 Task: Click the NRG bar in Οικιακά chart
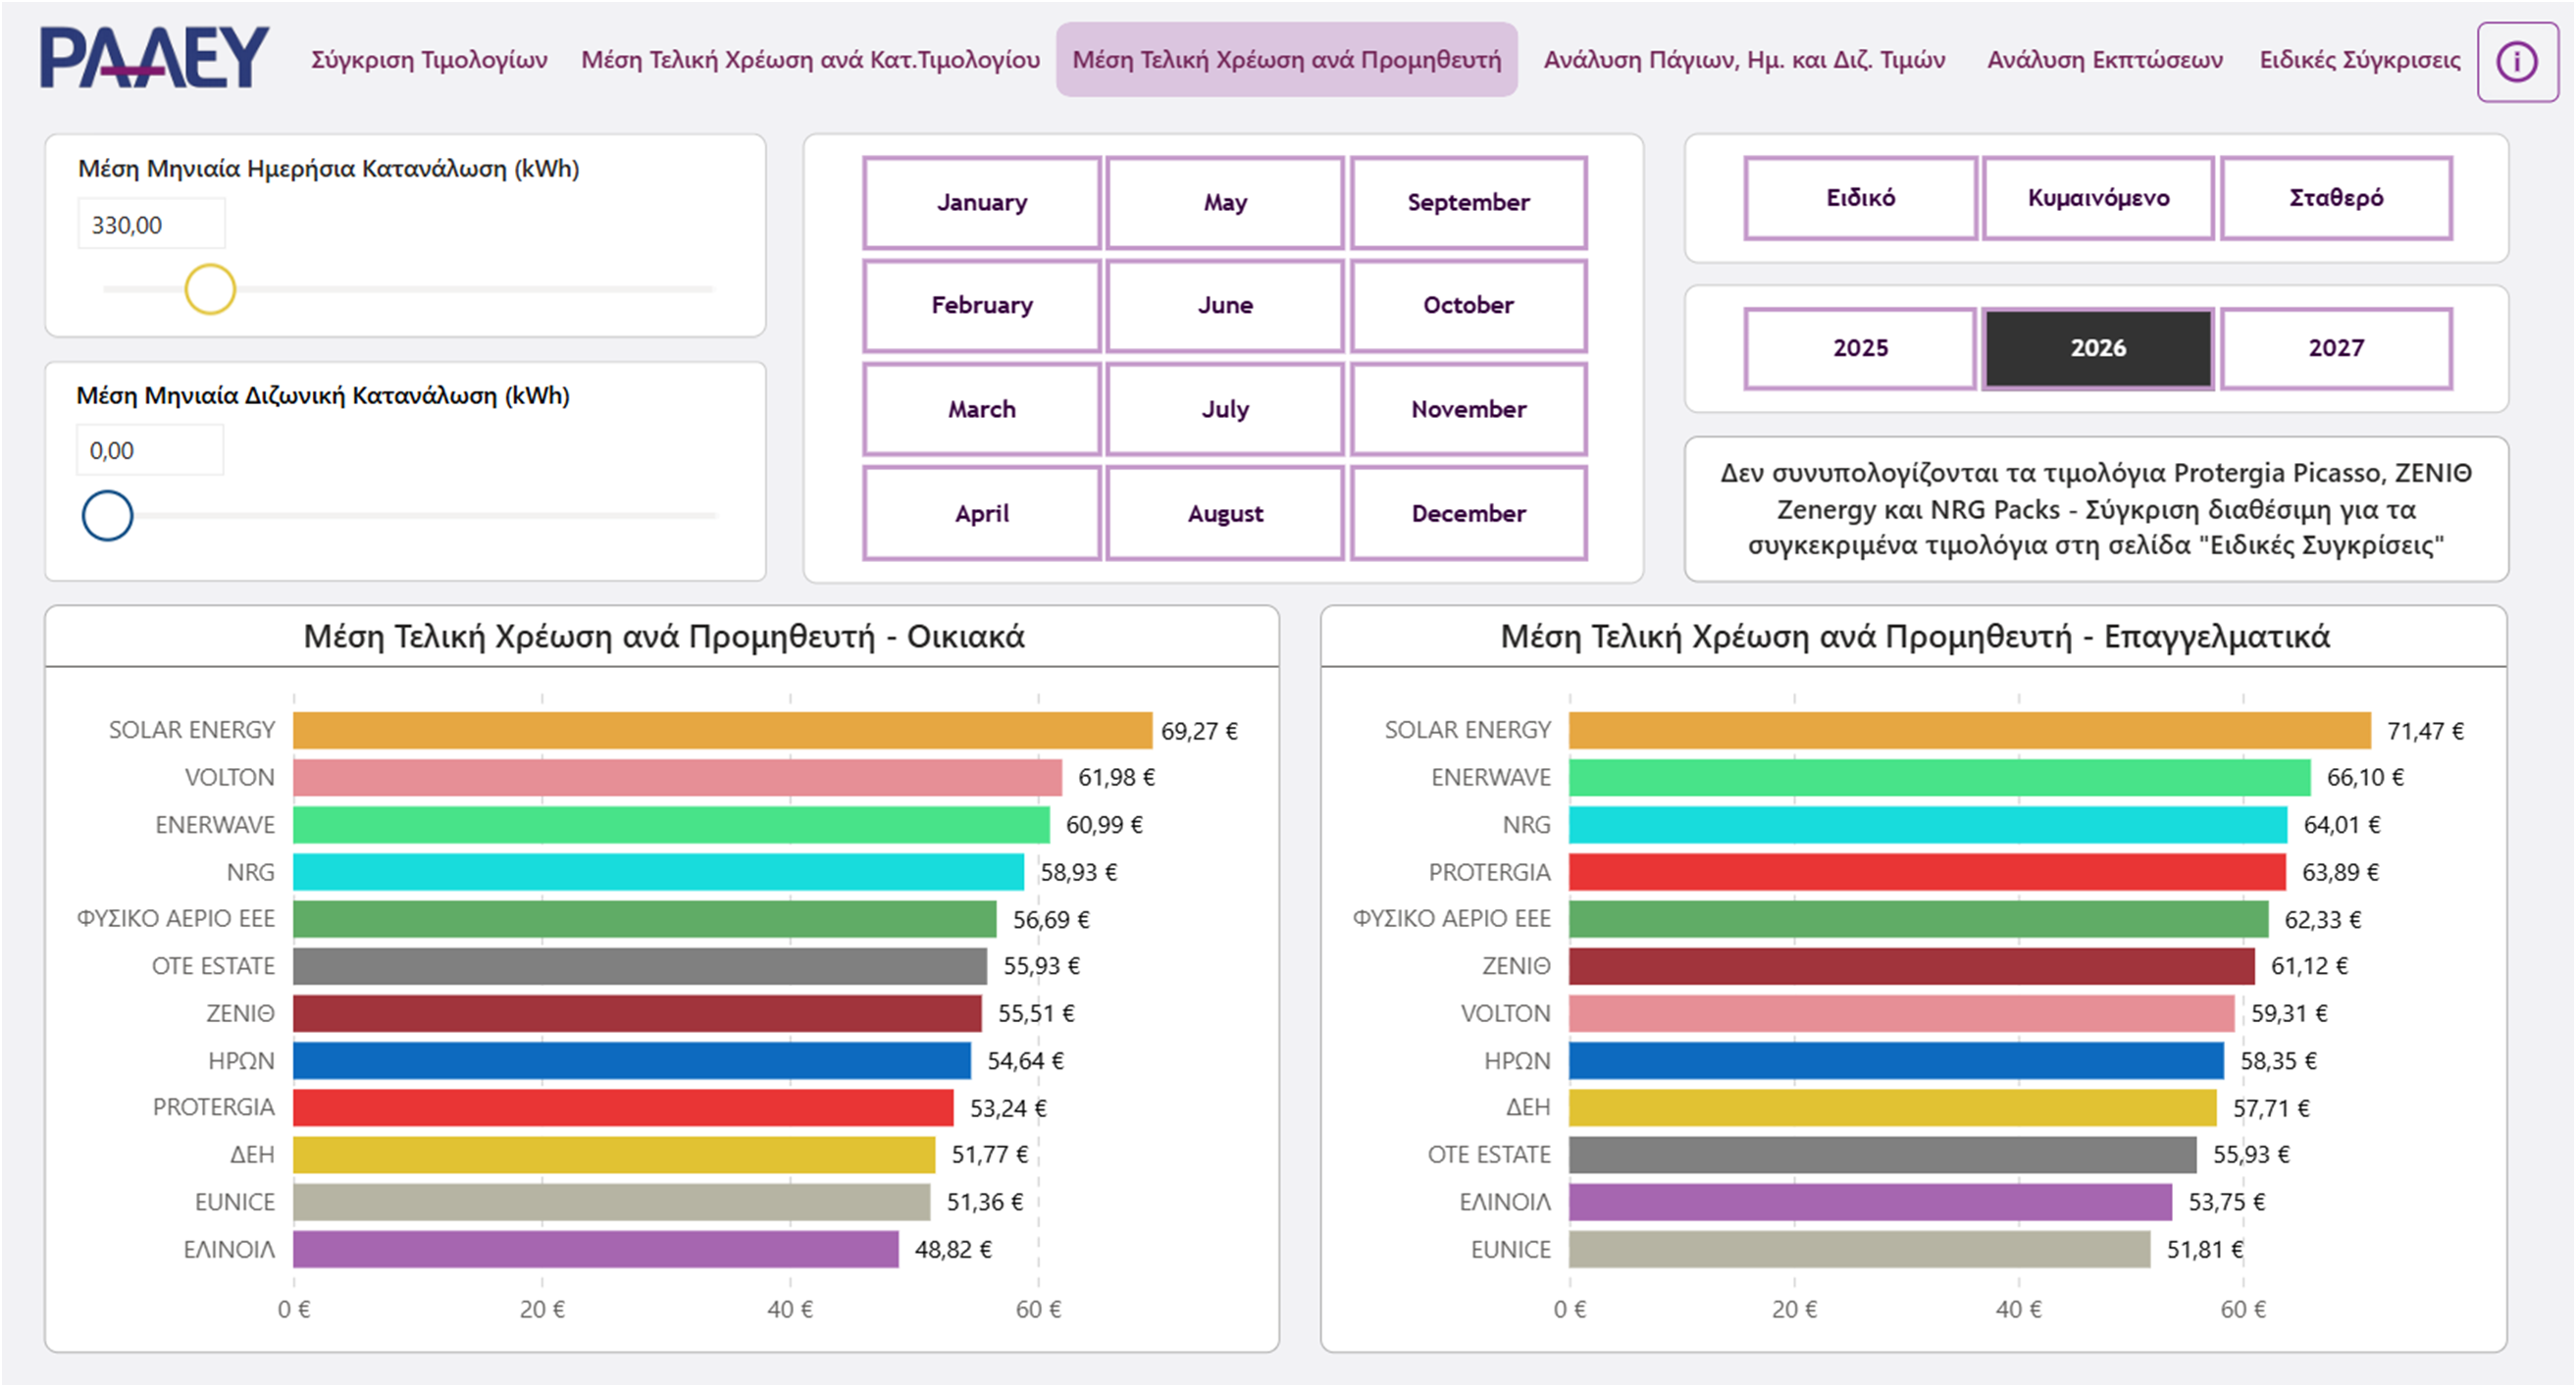pyautogui.click(x=658, y=872)
